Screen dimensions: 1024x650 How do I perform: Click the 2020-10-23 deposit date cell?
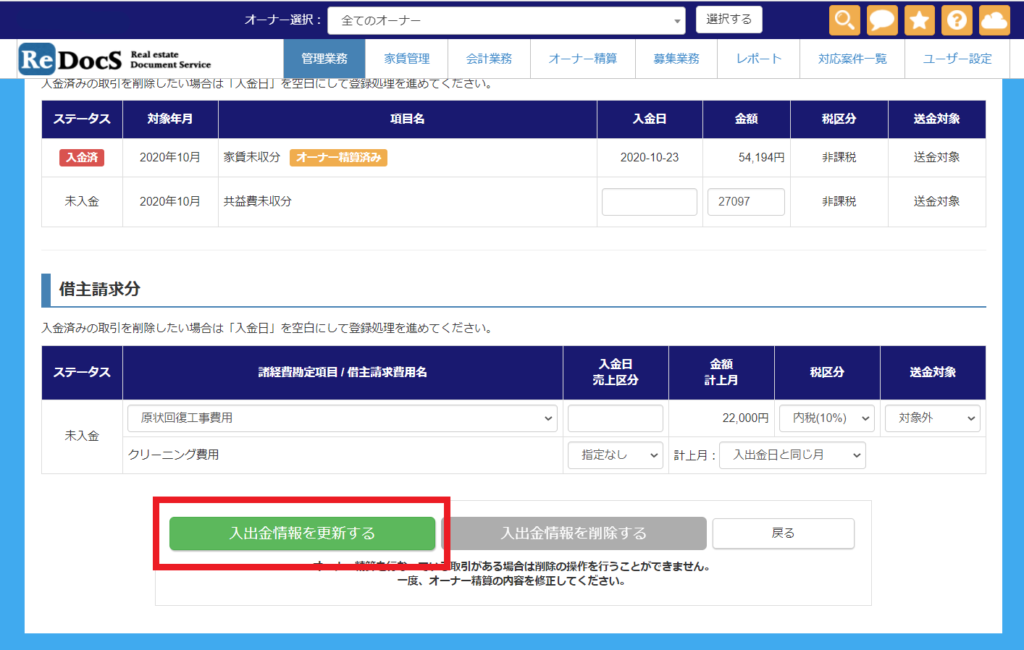649,157
